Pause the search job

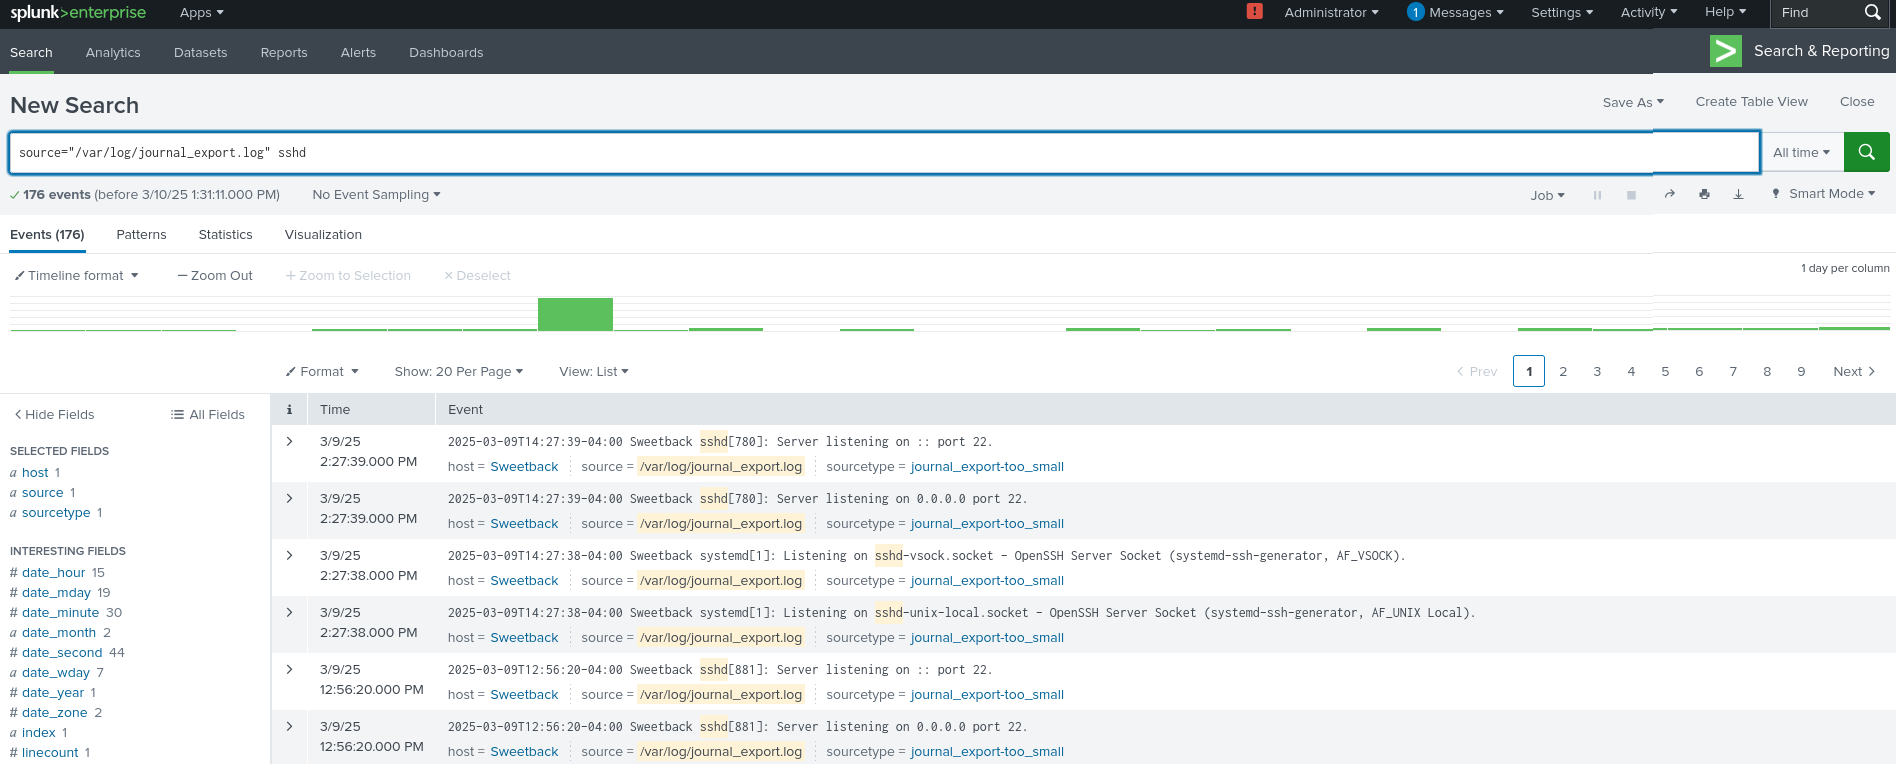[x=1597, y=195]
